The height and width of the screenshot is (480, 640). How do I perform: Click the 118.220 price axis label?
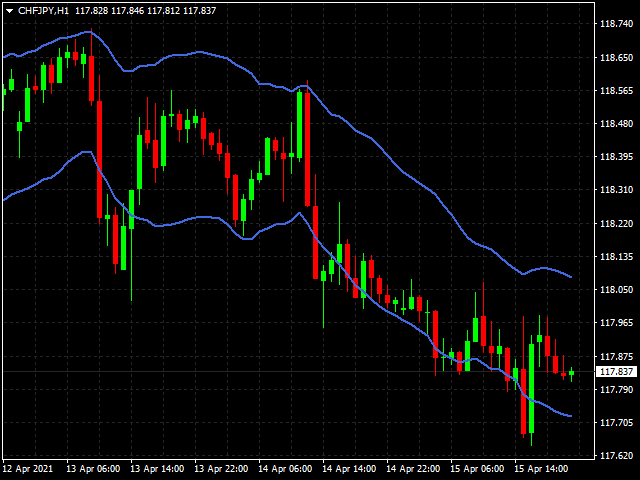(616, 224)
